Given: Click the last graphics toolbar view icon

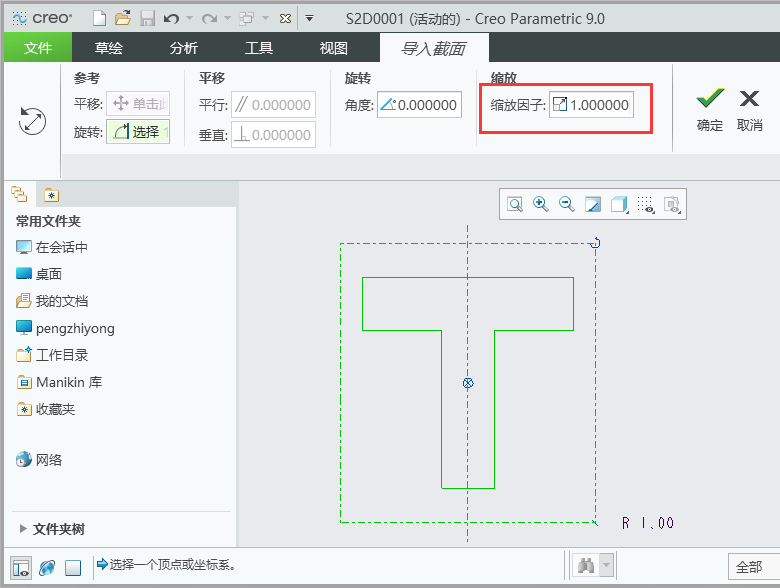Looking at the screenshot, I should pos(672,204).
